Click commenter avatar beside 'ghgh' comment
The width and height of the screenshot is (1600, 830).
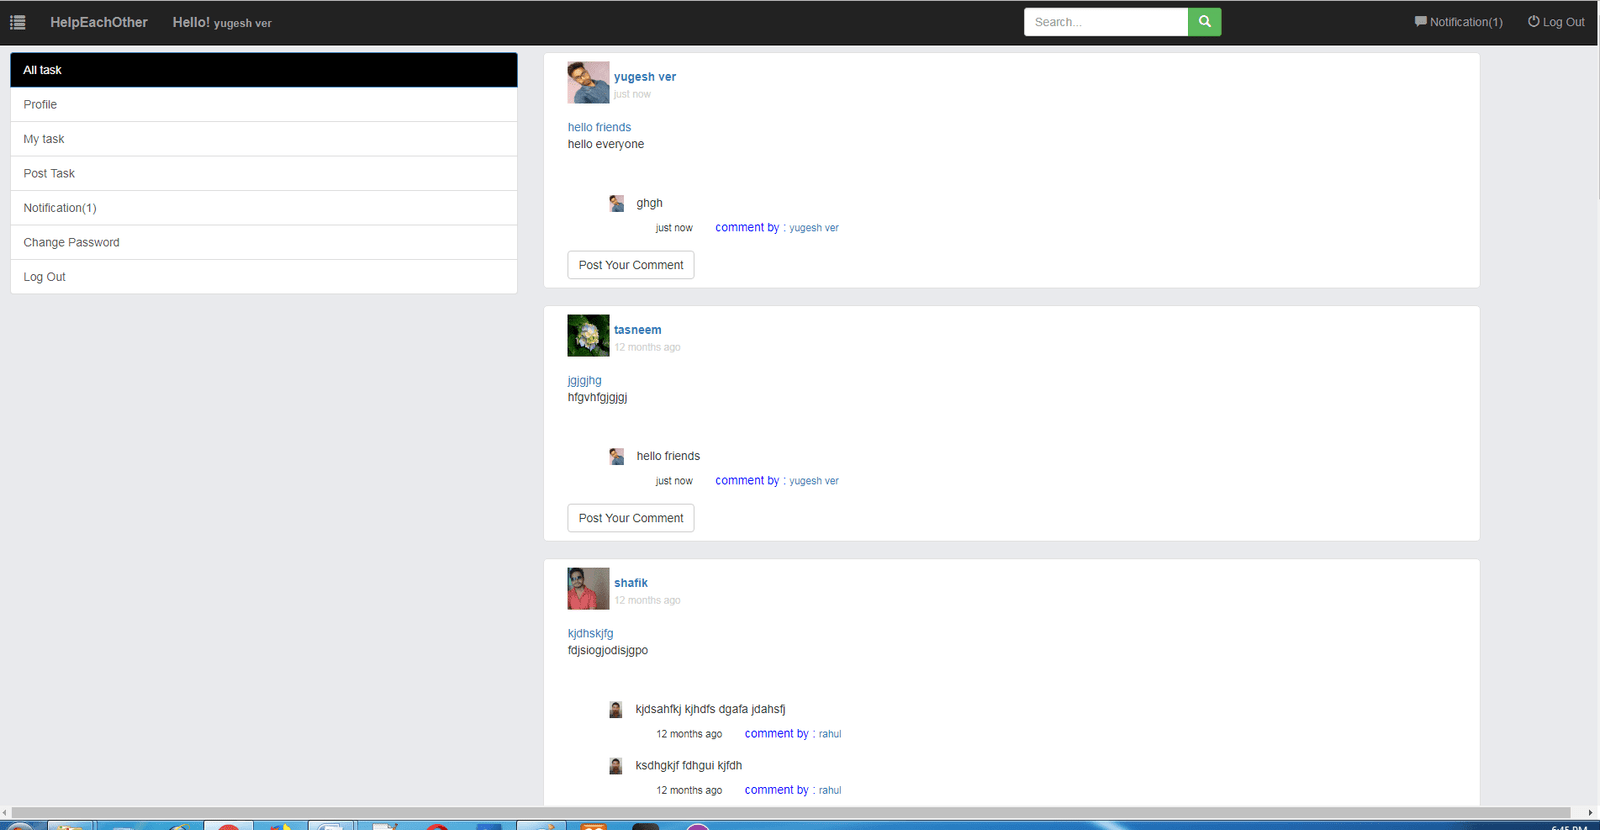[617, 204]
